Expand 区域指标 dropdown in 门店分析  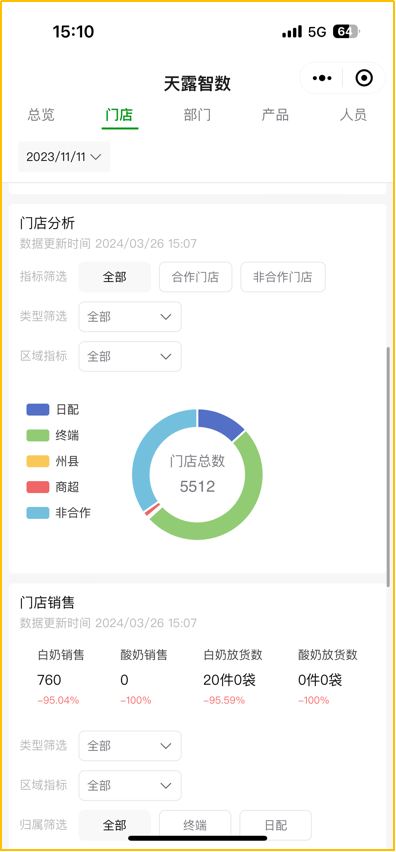(x=130, y=356)
